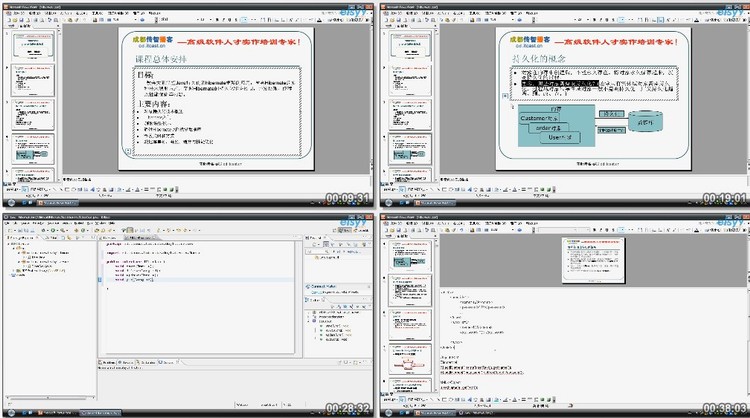750x418 pixels.
Task: Click Open folder icon in 00:09:31 PowerPoint toolbar
Action: coord(15,20)
